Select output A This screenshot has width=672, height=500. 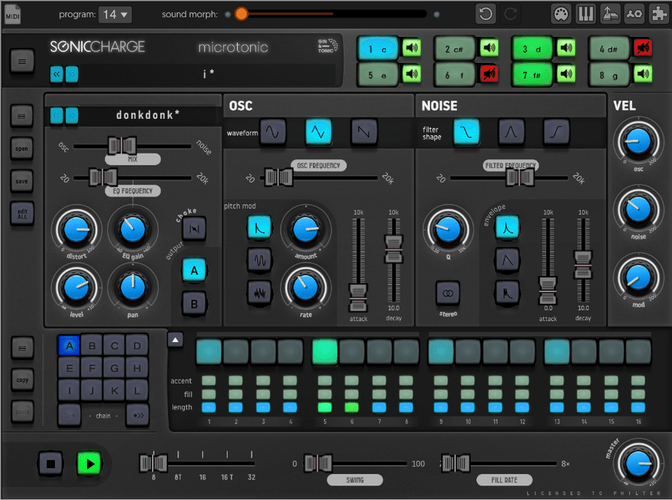click(x=194, y=270)
